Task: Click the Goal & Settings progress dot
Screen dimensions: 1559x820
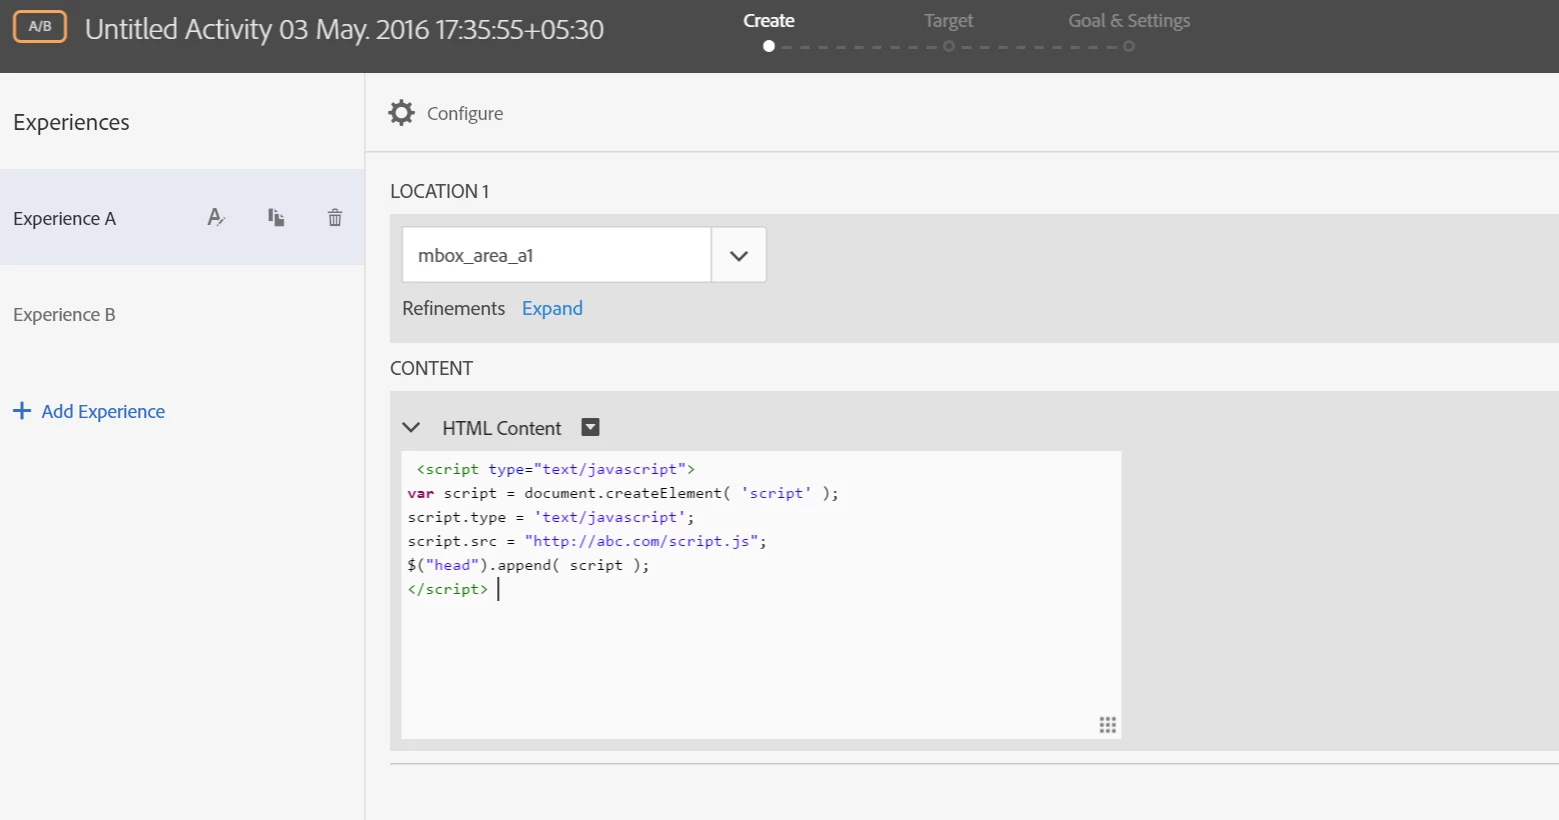Action: click(1129, 46)
